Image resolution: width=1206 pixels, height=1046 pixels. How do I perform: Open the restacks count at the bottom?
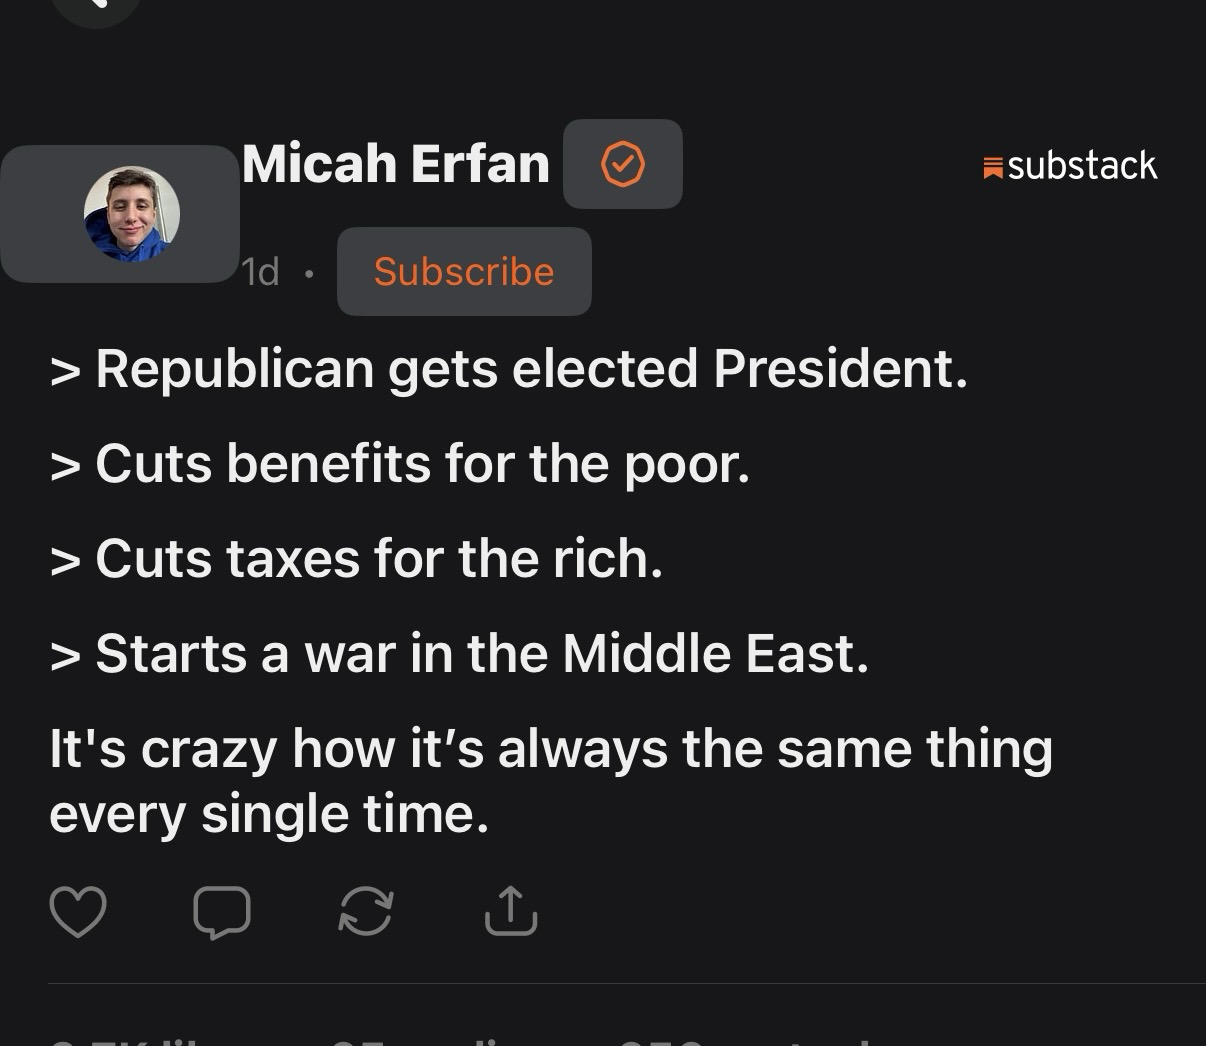click(740, 1040)
